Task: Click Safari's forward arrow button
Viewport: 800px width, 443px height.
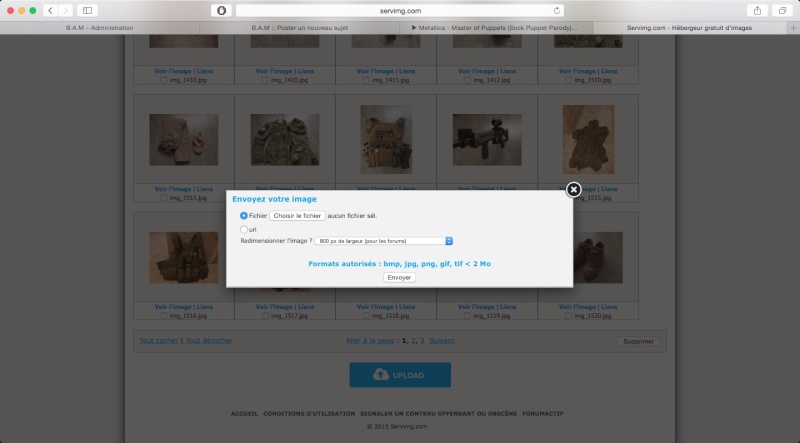Action: coord(65,10)
